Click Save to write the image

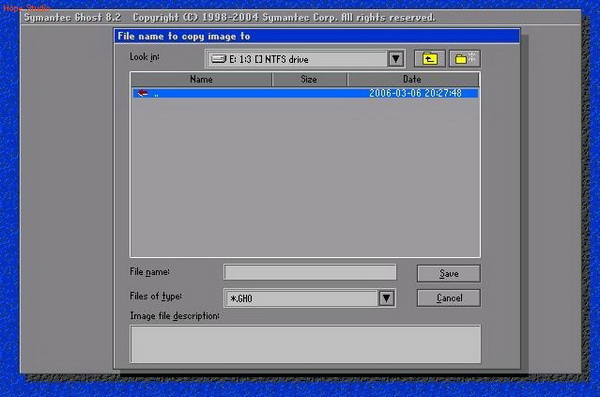click(448, 274)
